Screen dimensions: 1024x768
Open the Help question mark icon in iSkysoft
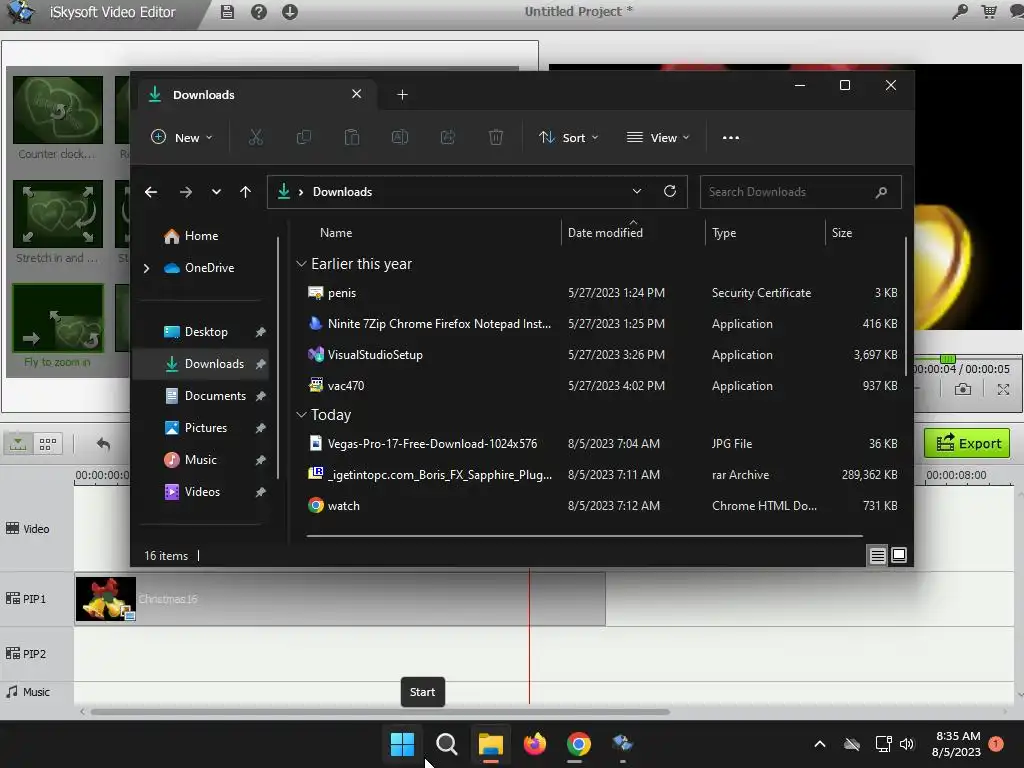pyautogui.click(x=259, y=12)
